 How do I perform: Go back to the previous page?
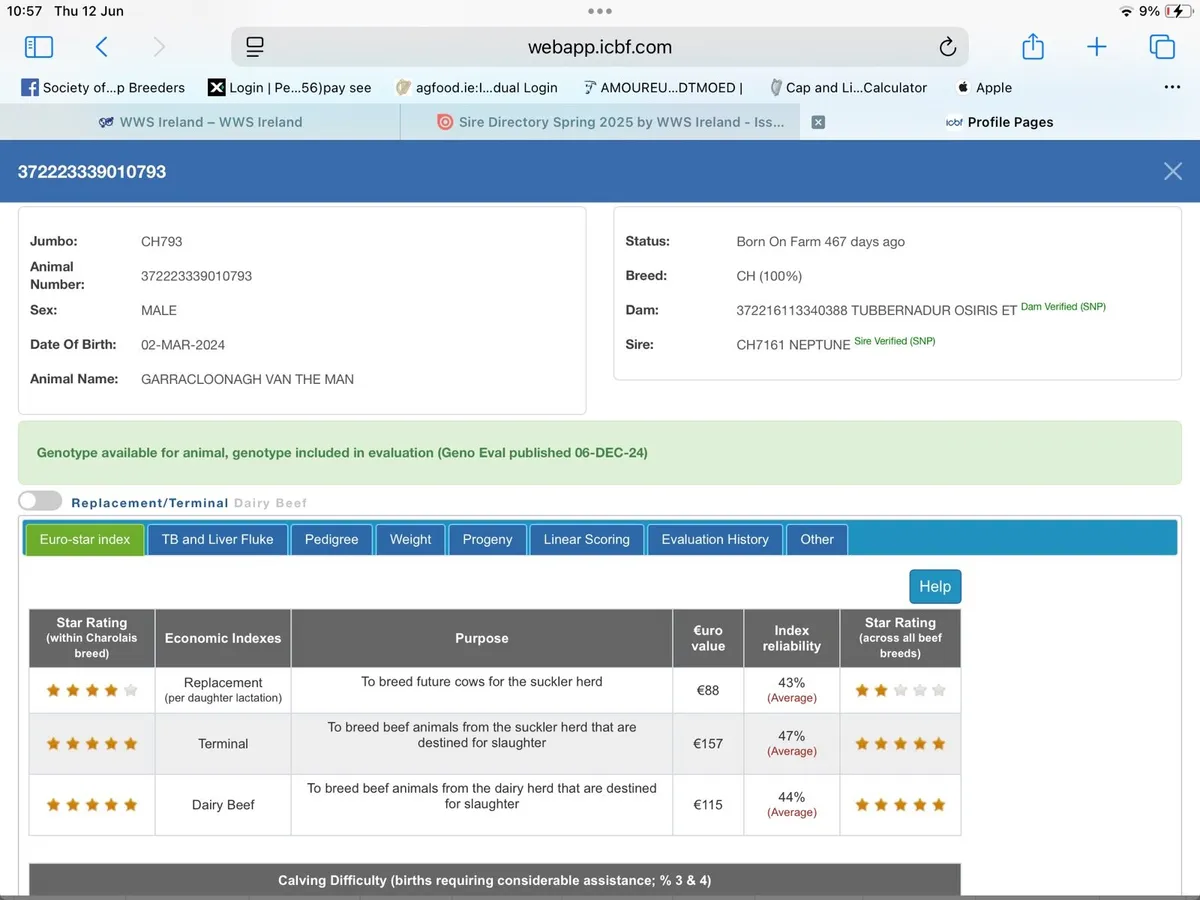coord(101,46)
